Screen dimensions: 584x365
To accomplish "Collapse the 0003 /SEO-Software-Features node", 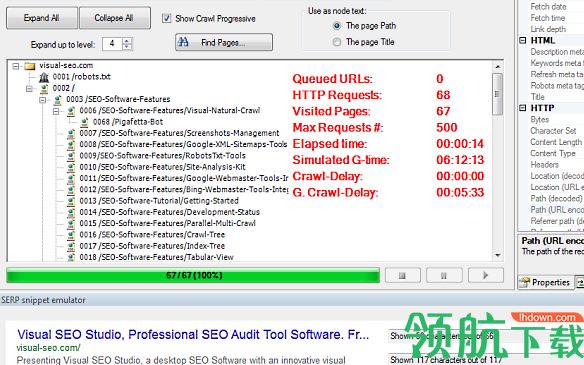I will [42, 100].
